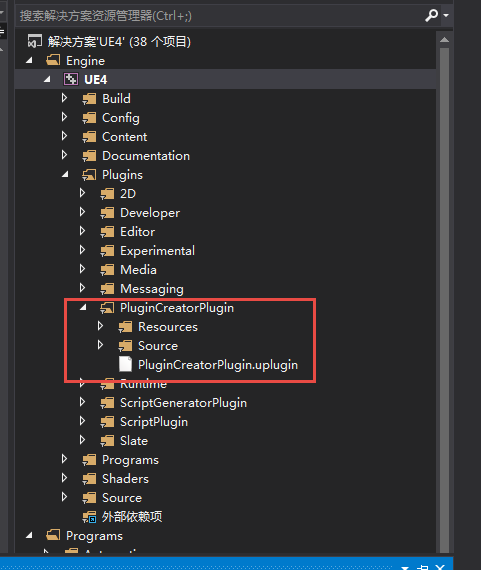
Task: Expand Source folder below Shaders
Action: coord(64,497)
